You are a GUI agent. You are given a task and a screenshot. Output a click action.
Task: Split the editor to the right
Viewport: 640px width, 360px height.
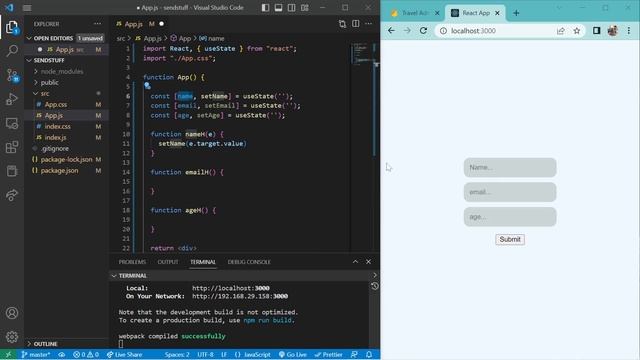[356, 24]
